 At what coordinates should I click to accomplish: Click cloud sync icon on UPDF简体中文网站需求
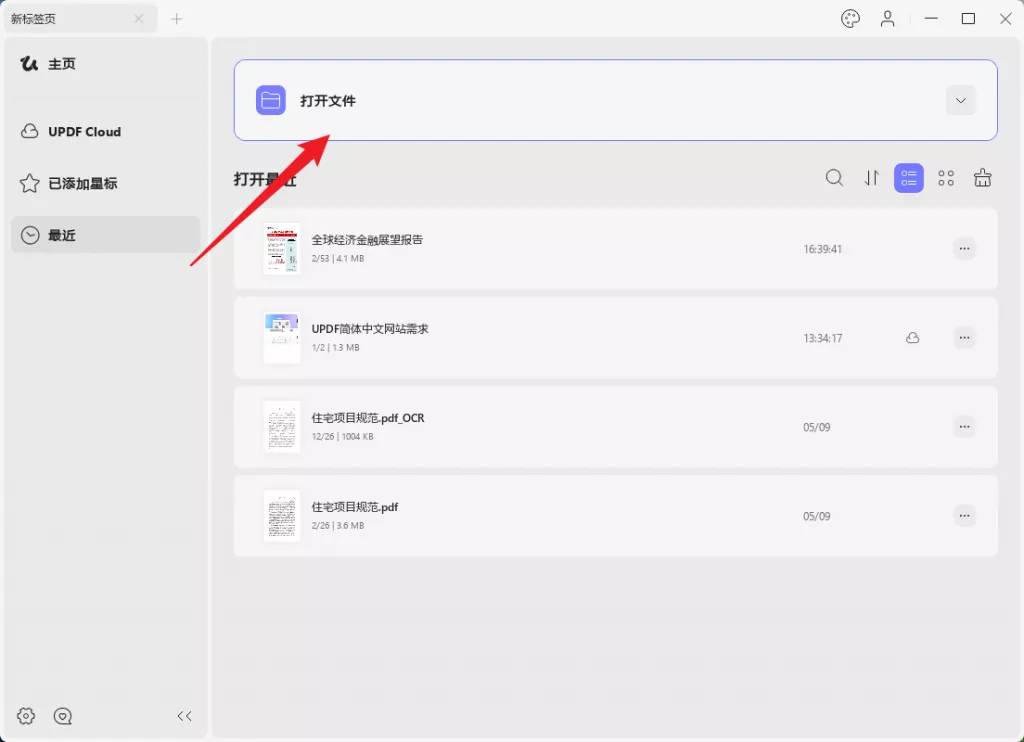point(912,338)
